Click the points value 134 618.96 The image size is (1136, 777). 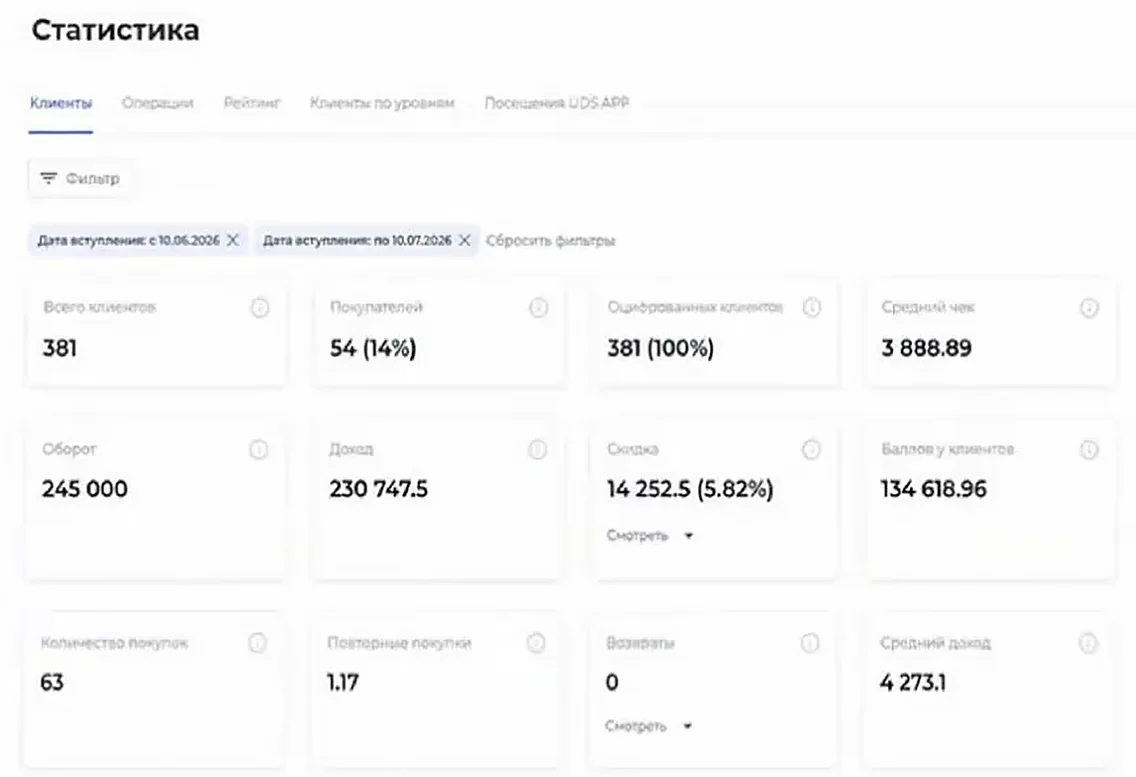(934, 489)
